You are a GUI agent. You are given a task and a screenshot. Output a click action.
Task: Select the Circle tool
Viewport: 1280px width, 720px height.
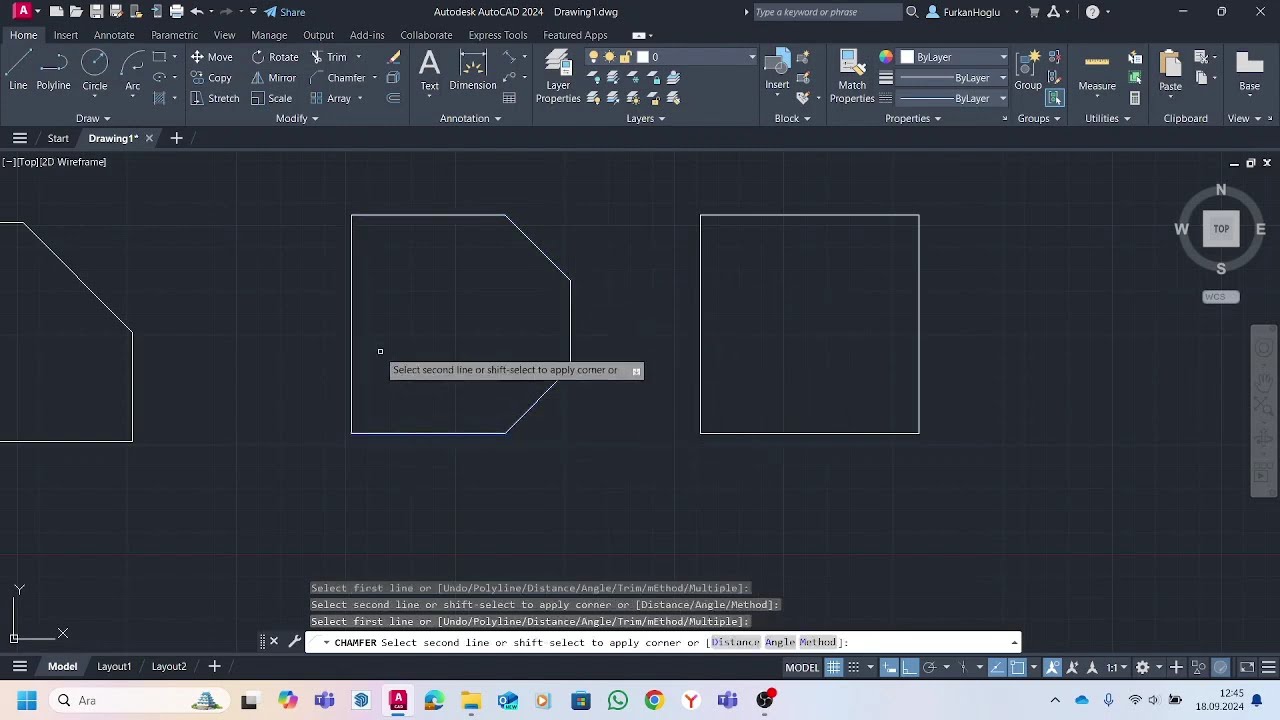coord(95,72)
